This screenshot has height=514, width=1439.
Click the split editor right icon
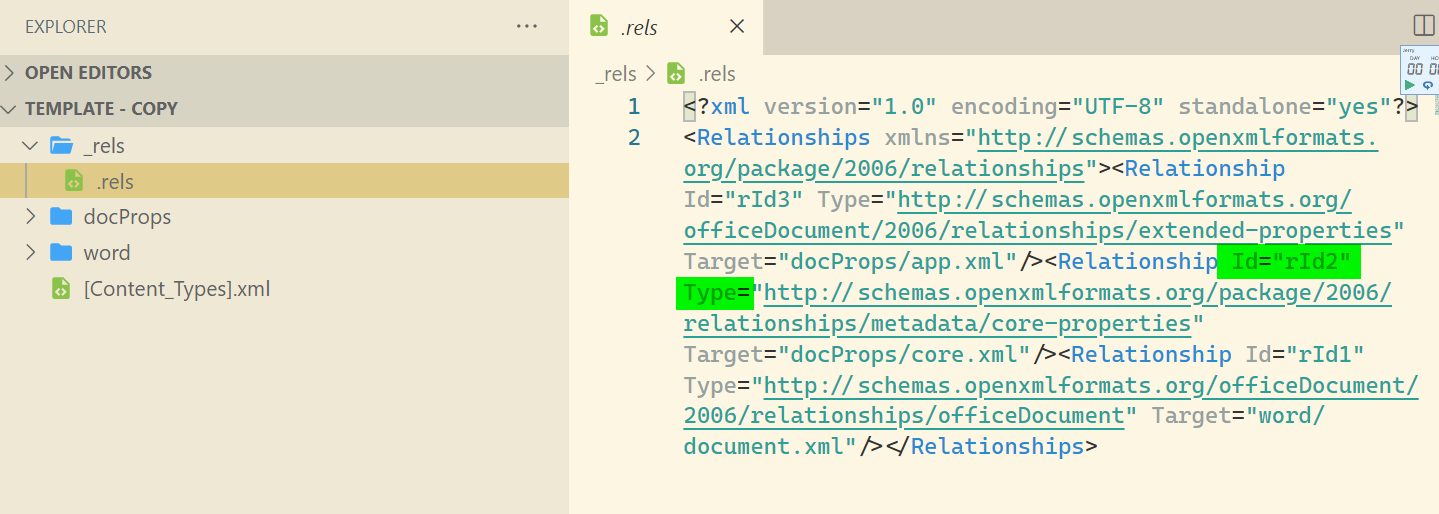pos(1423,26)
